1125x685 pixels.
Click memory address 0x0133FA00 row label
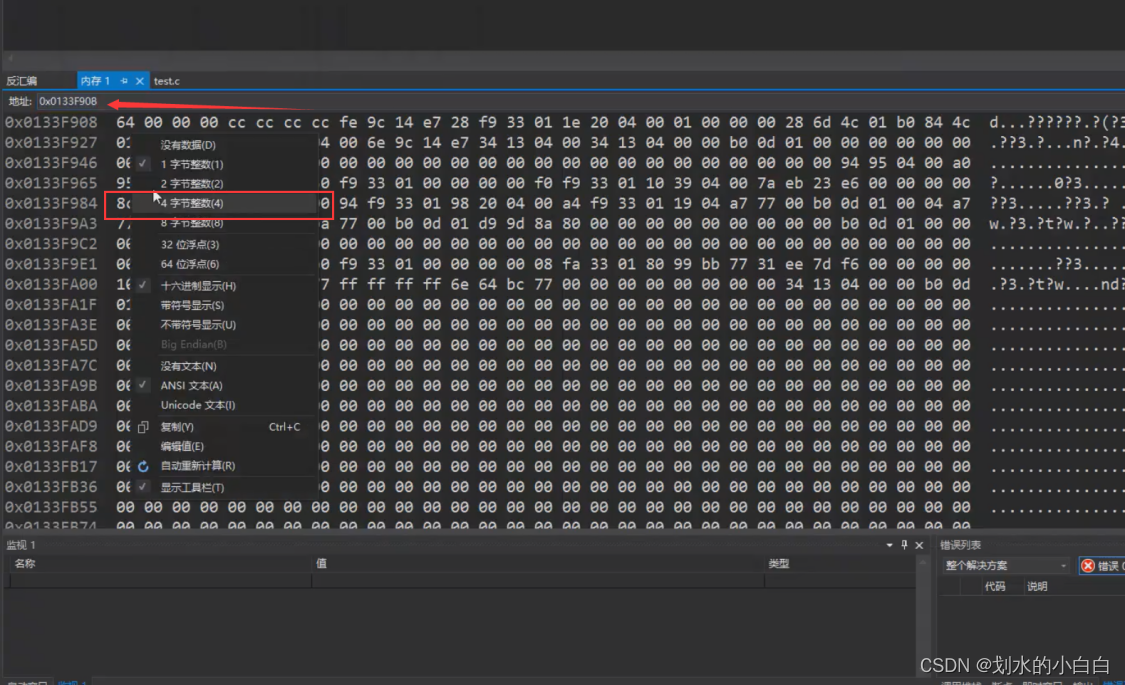click(51, 285)
